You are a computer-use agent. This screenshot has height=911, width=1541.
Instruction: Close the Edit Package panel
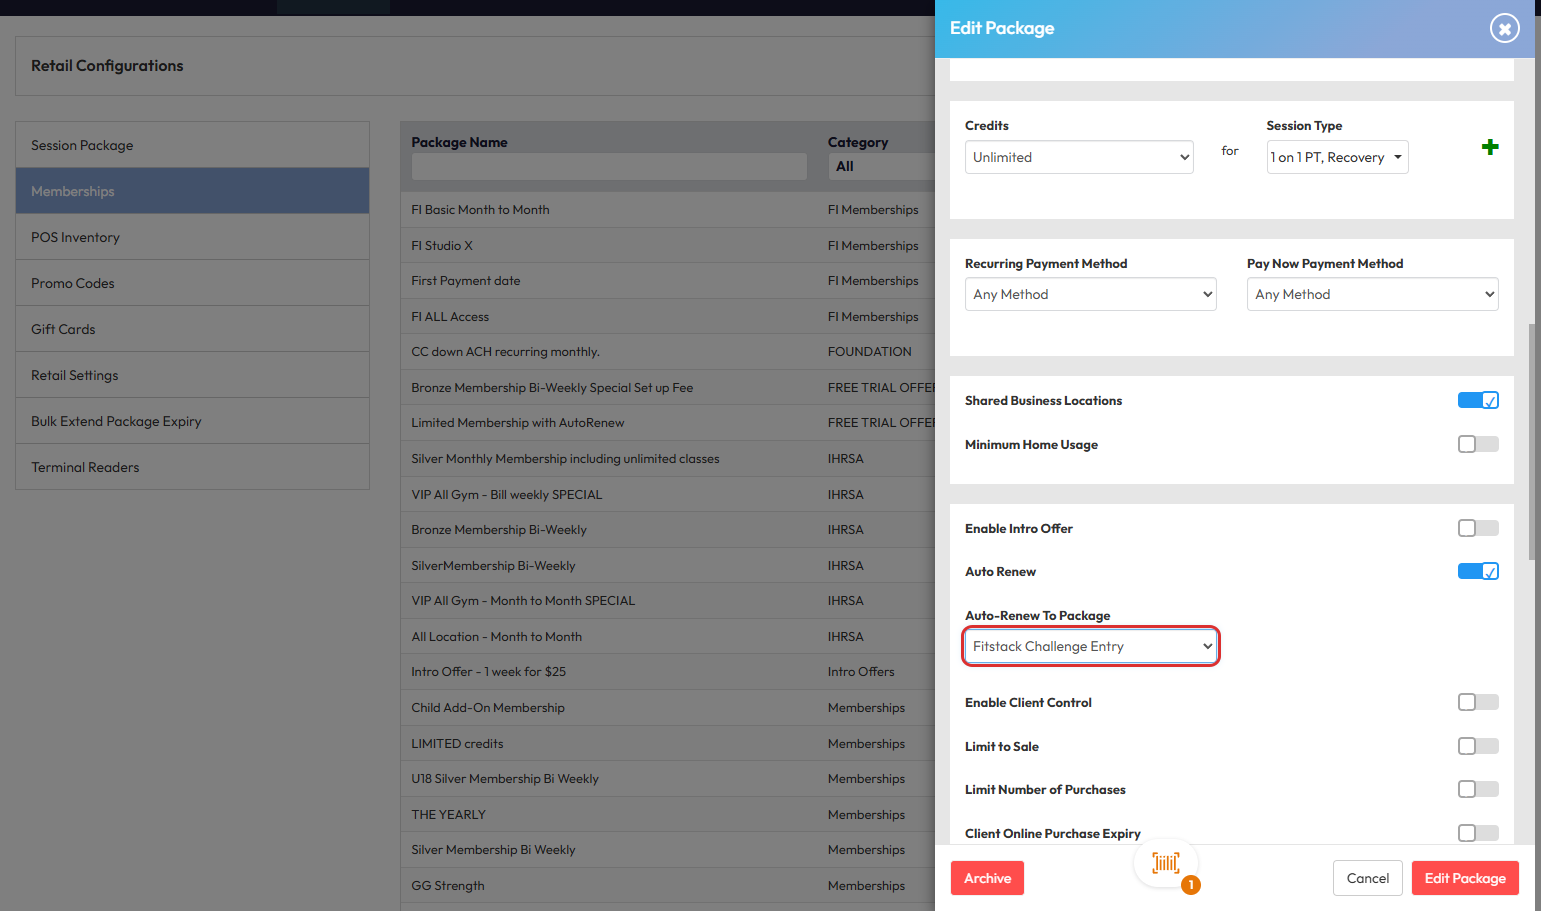(1504, 29)
